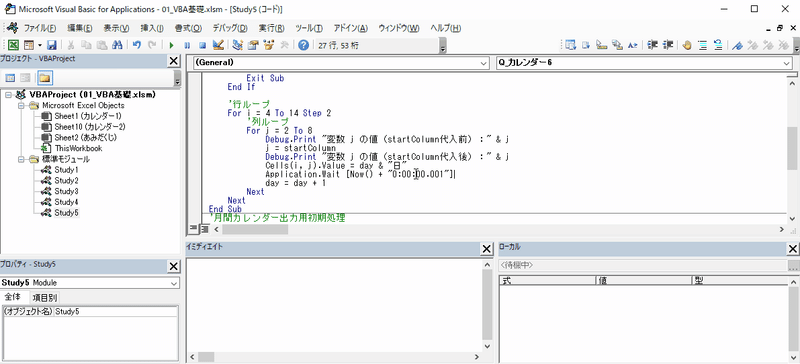Click View Code icon in Project pane
800x364 pixels.
click(x=10, y=78)
